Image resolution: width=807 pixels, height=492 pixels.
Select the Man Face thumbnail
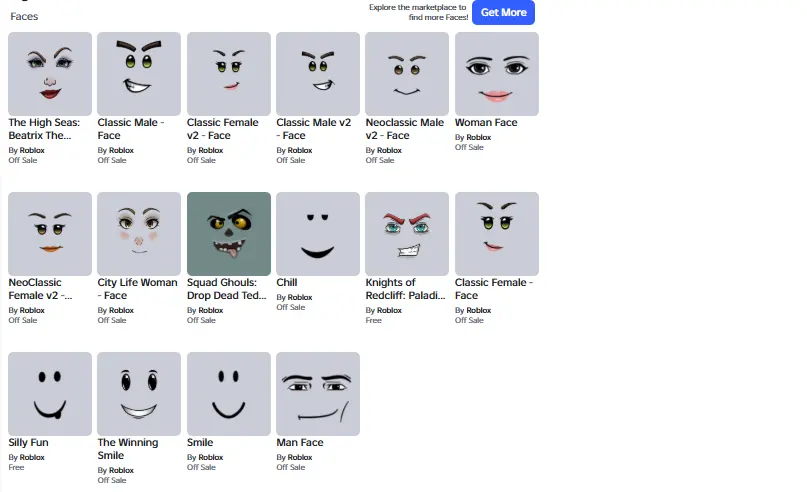(x=318, y=394)
